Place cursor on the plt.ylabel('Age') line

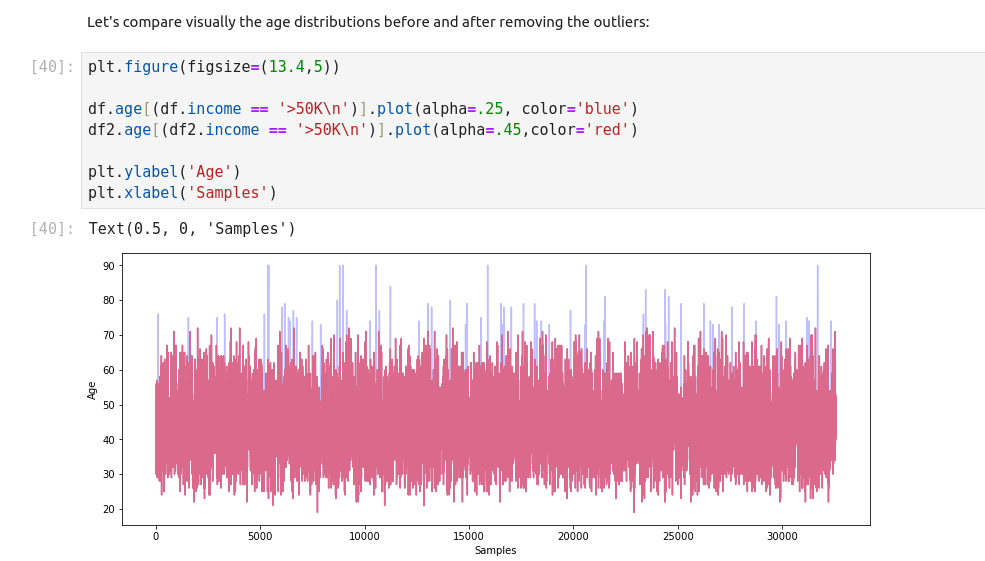click(x=164, y=172)
